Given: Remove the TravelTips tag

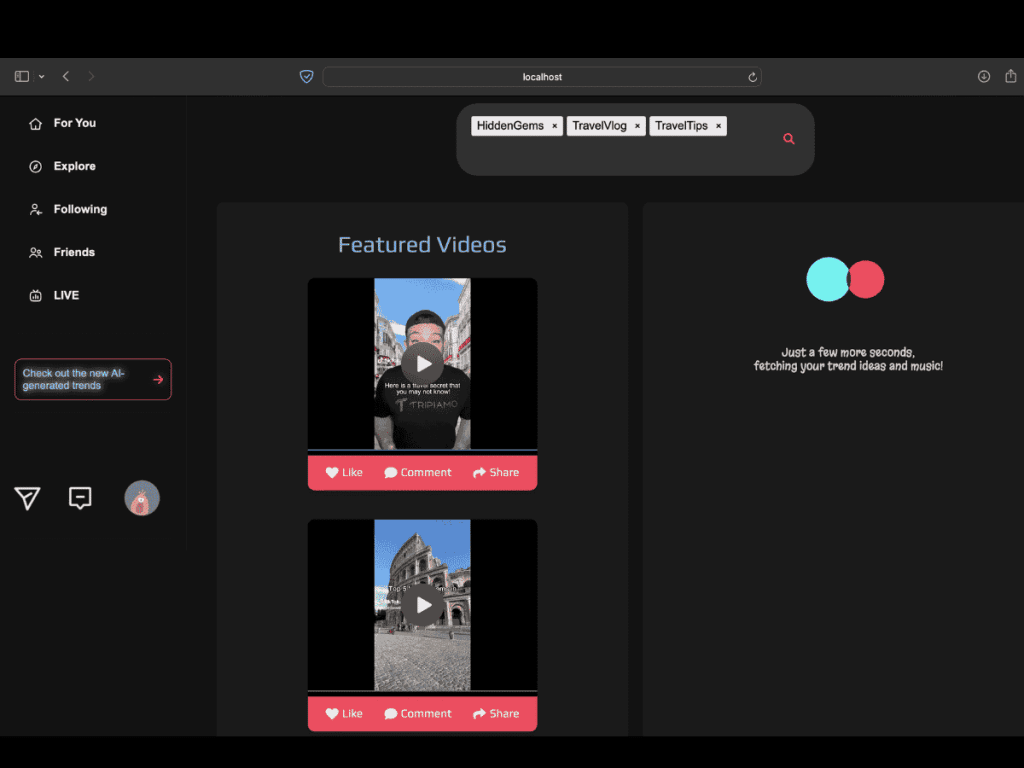Looking at the screenshot, I should 718,126.
